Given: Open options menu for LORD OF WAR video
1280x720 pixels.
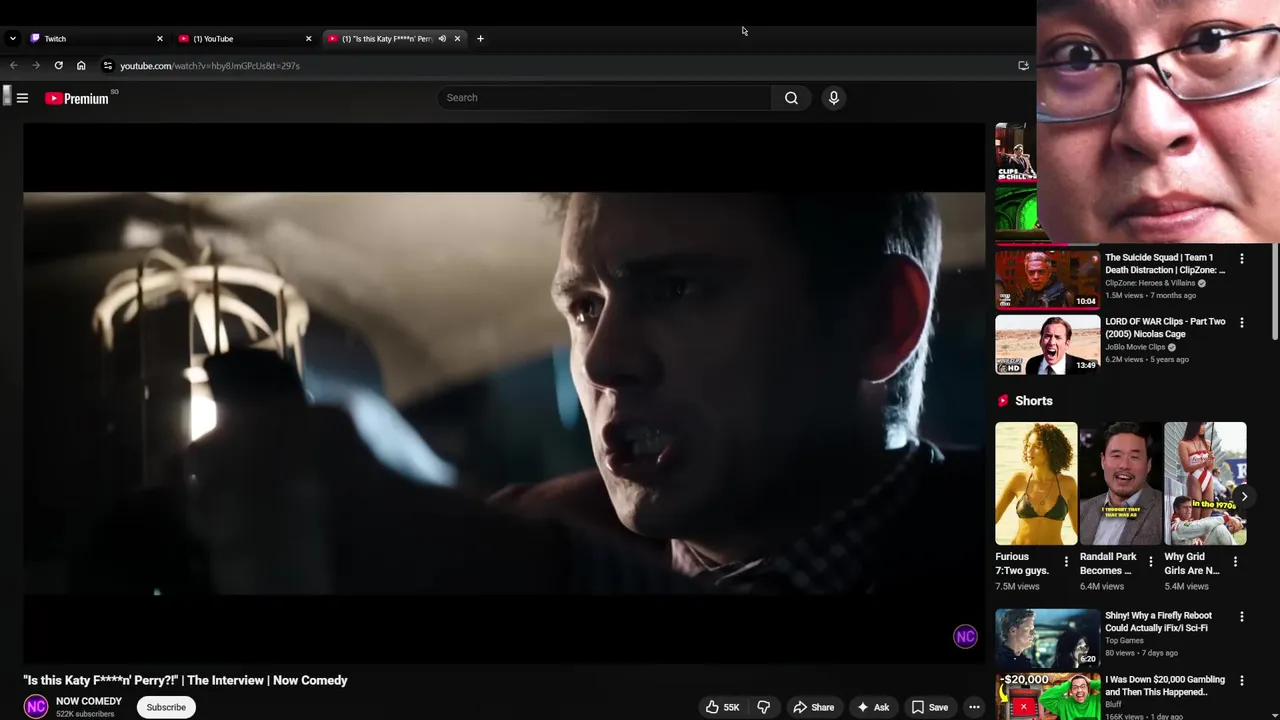Looking at the screenshot, I should coord(1242,323).
